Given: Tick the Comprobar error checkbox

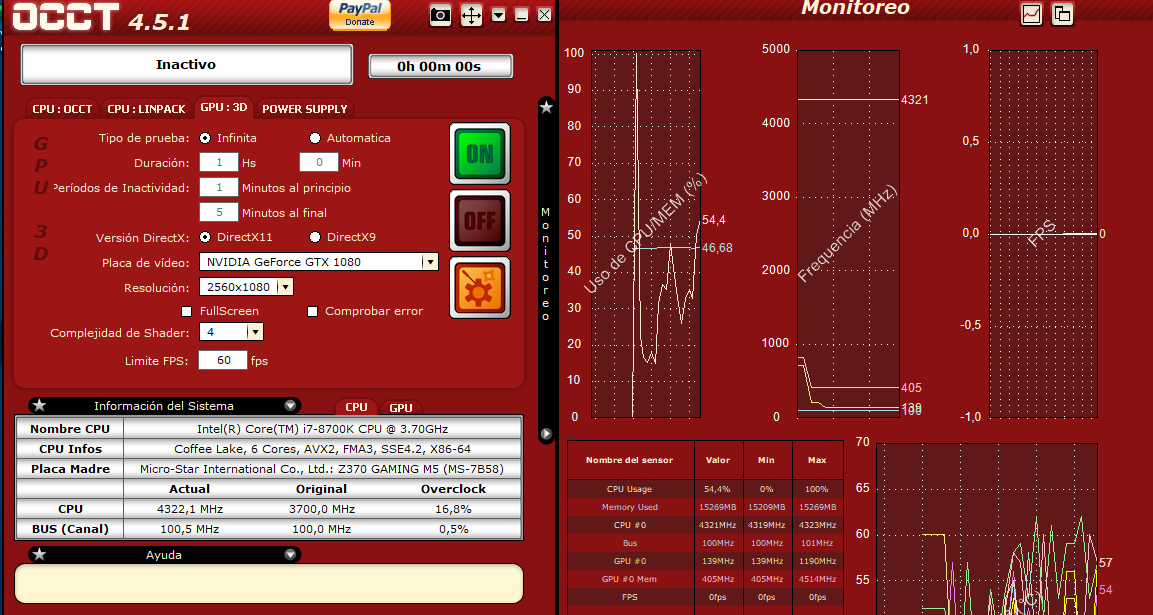Looking at the screenshot, I should [x=313, y=311].
